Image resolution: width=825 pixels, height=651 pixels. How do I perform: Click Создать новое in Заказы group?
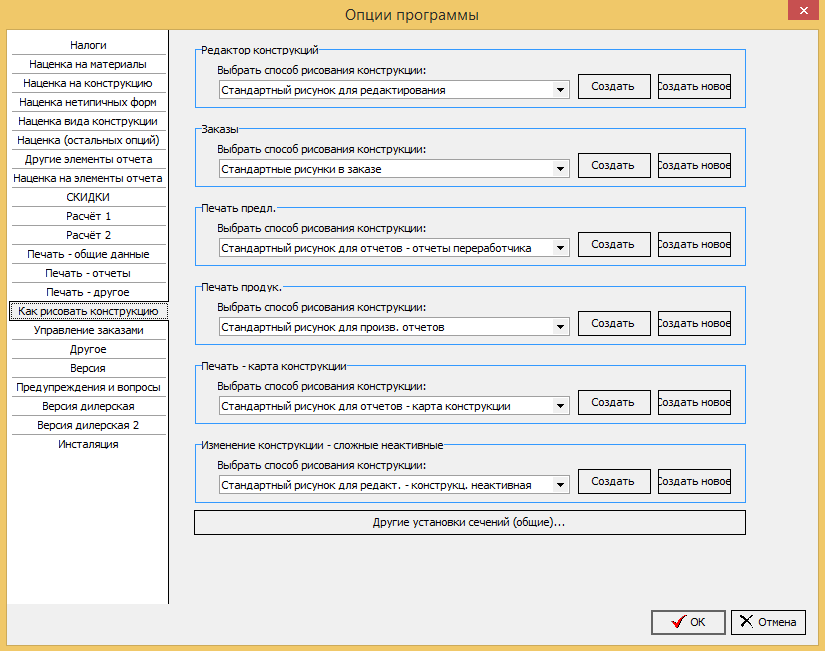pos(694,165)
